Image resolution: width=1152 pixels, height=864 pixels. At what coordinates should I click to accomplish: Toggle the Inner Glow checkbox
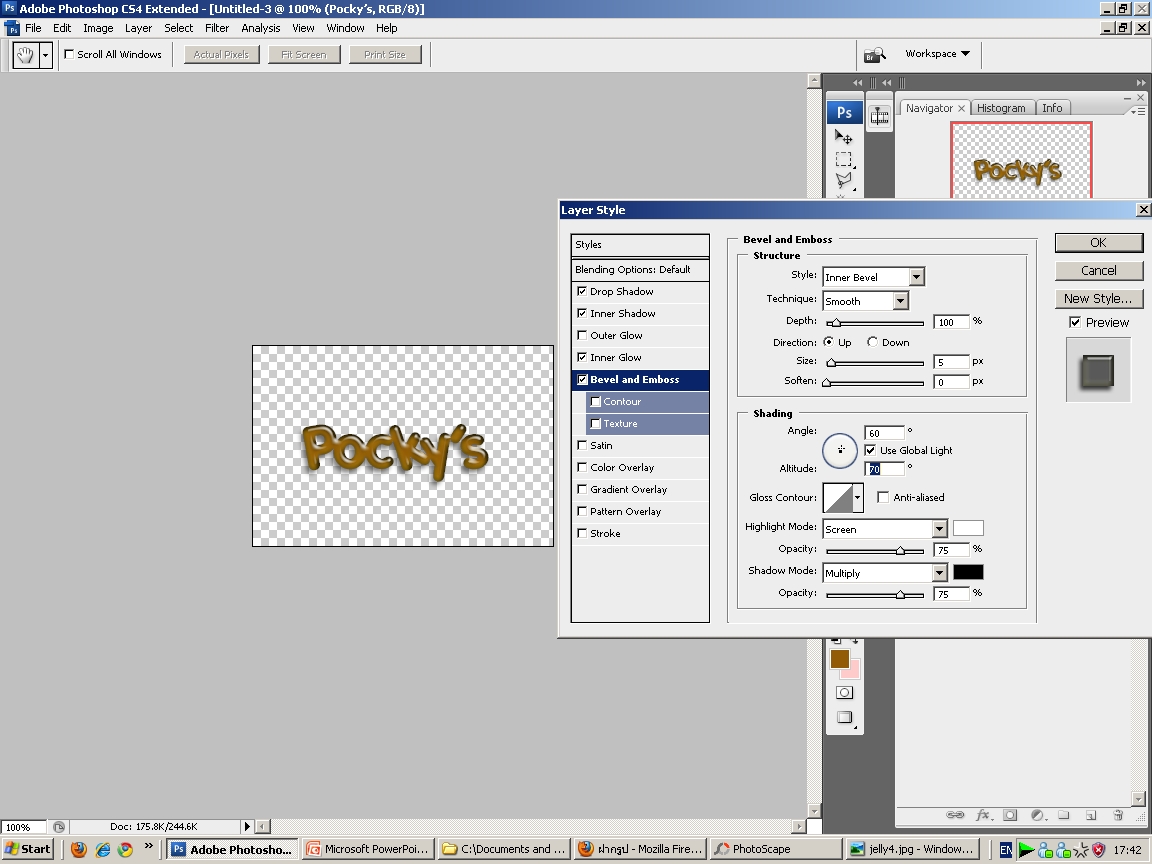tap(582, 357)
